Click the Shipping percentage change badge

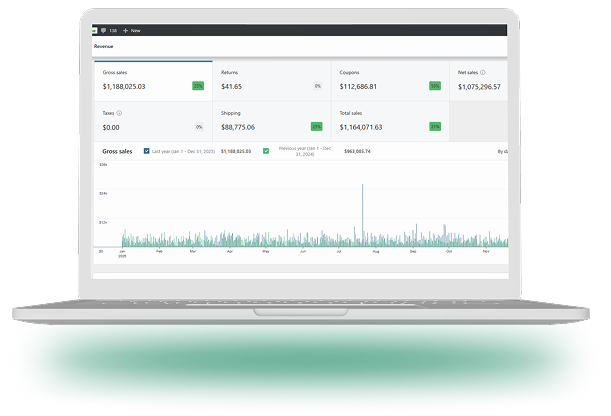click(x=316, y=127)
